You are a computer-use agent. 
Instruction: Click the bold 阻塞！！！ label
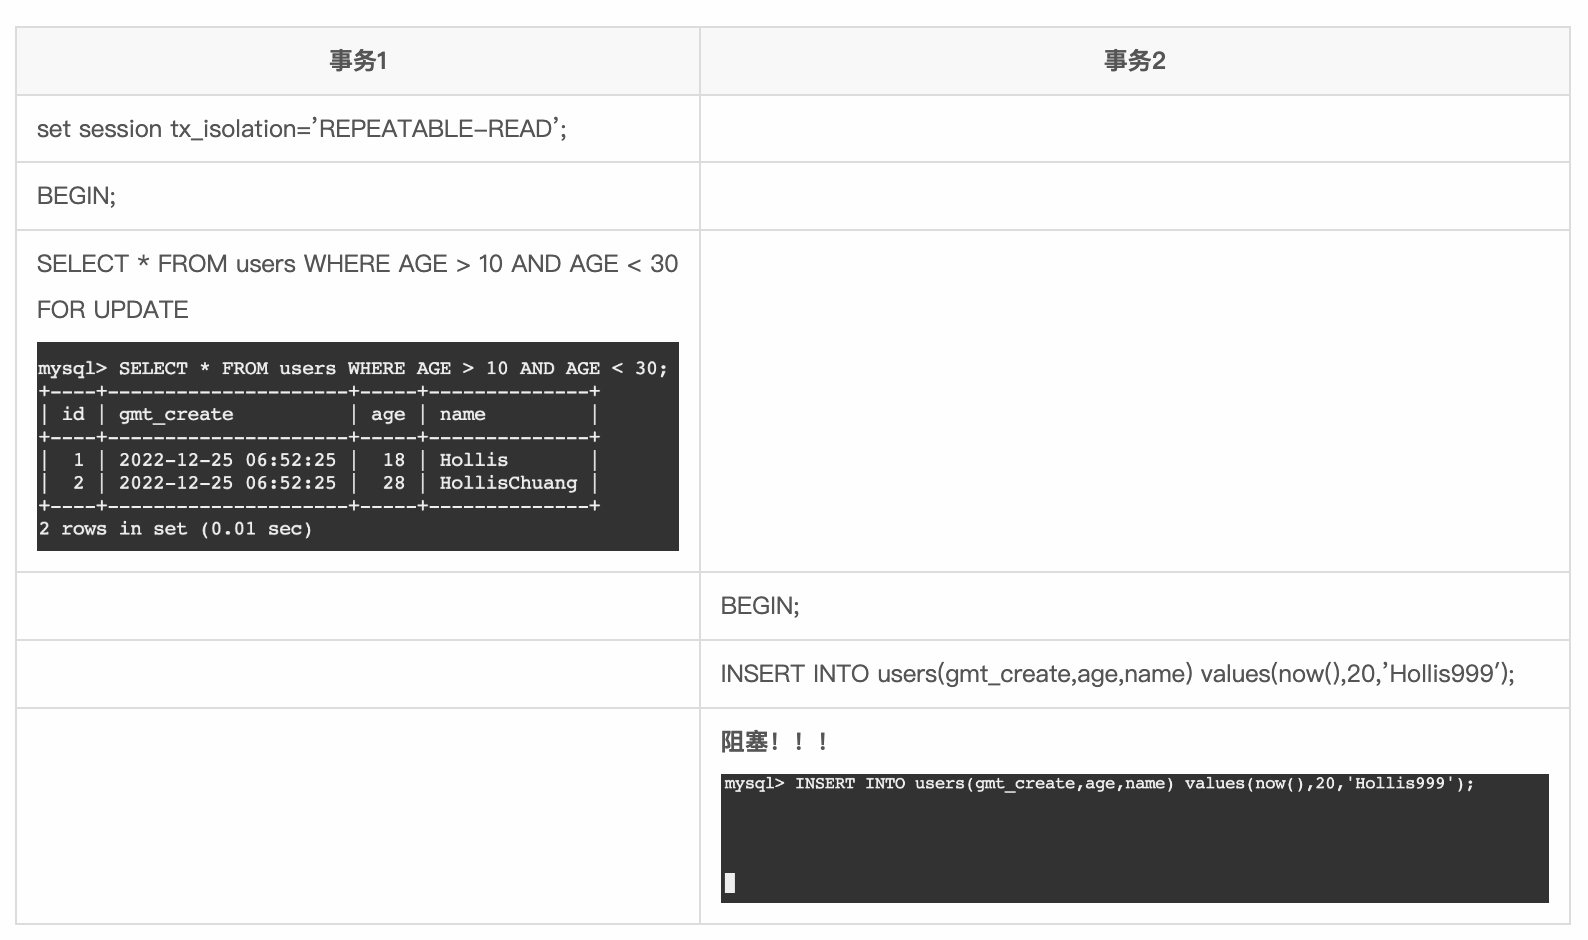click(774, 742)
